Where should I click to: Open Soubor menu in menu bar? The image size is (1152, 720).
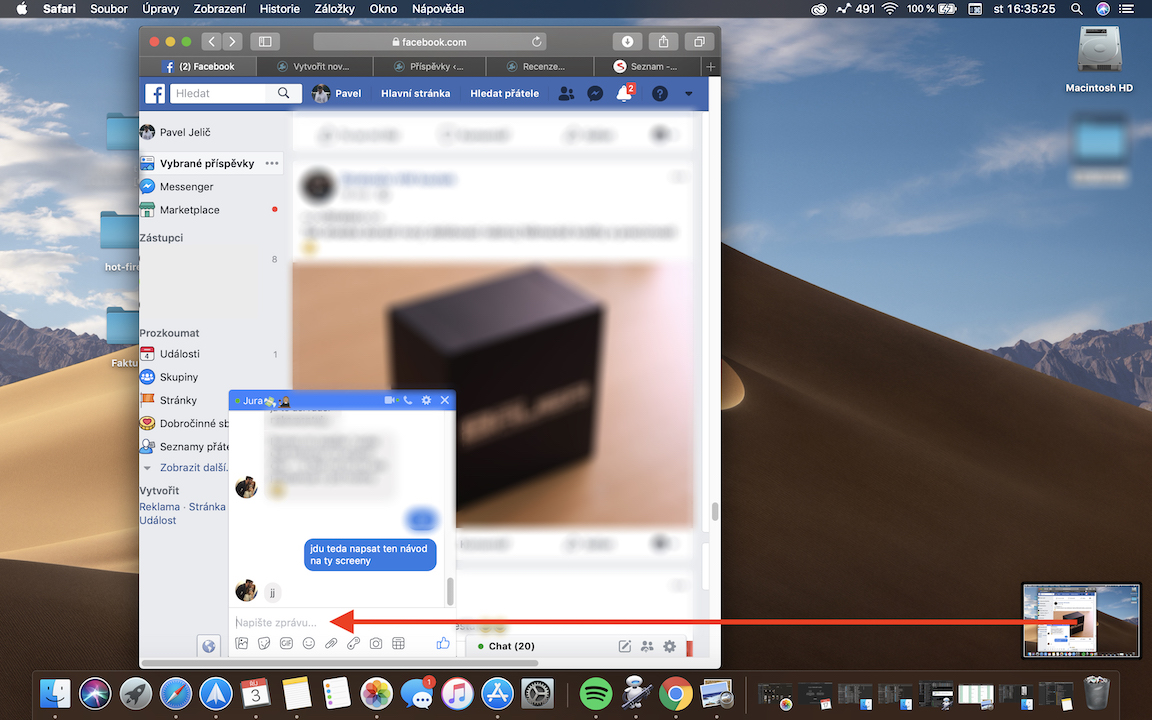click(x=109, y=9)
